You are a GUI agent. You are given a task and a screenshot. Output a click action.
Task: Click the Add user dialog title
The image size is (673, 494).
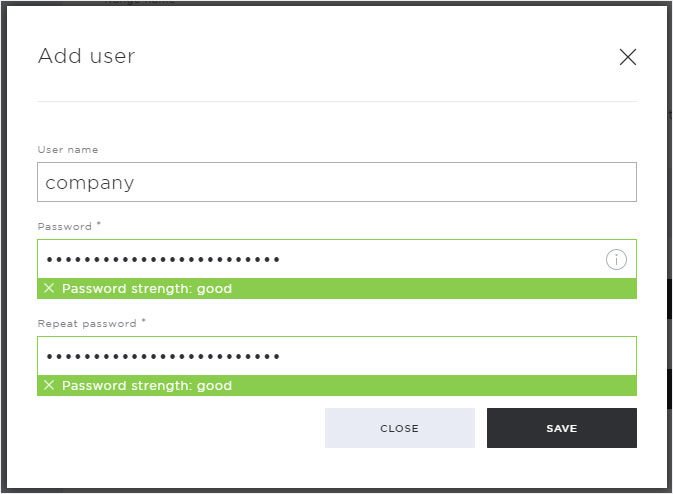coord(86,56)
